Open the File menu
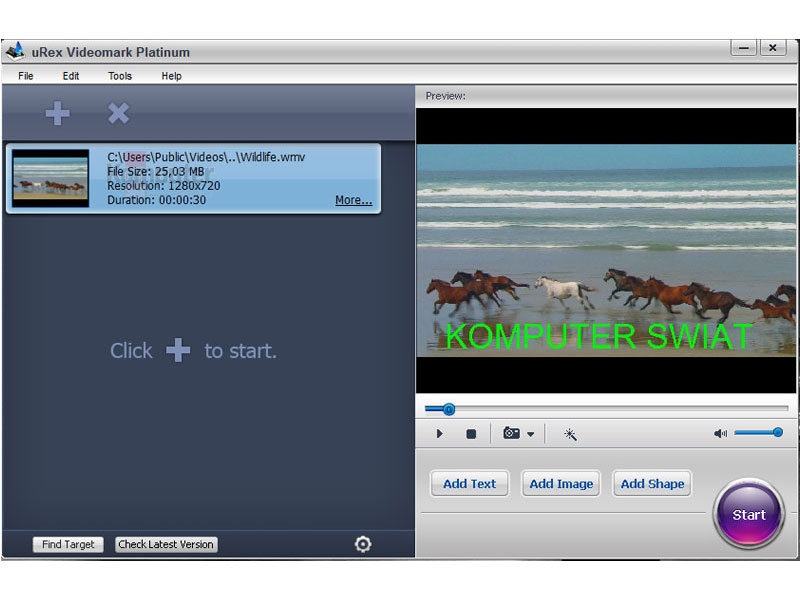The height and width of the screenshot is (600, 800). [x=26, y=76]
